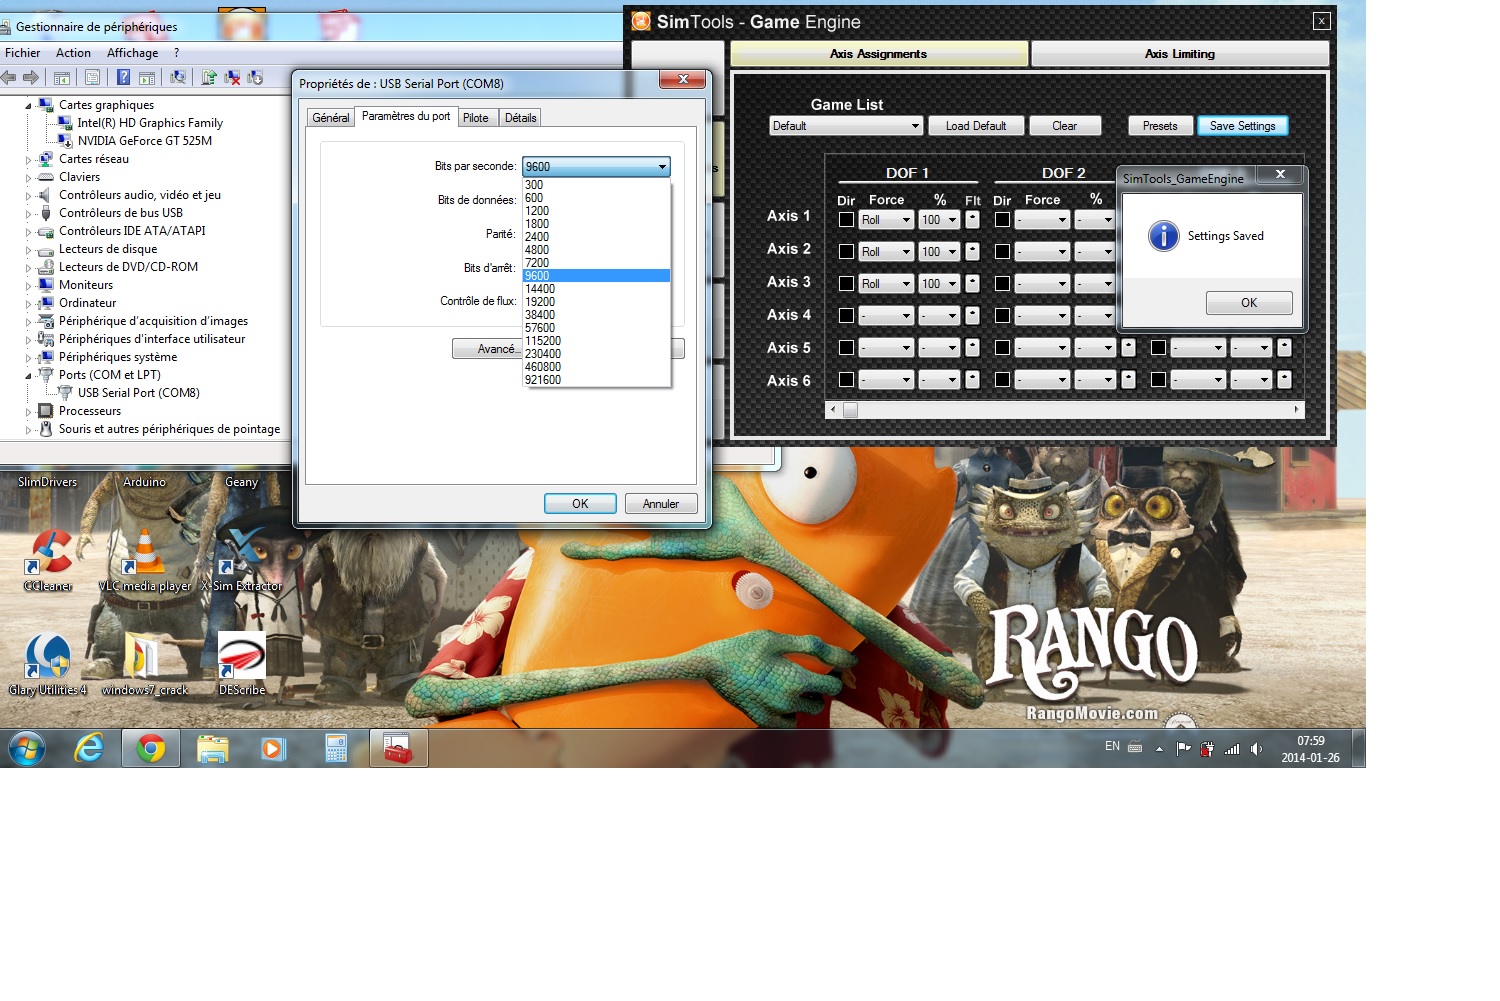
Task: Click the Bits par seconde combo box arrow
Action: [x=662, y=167]
